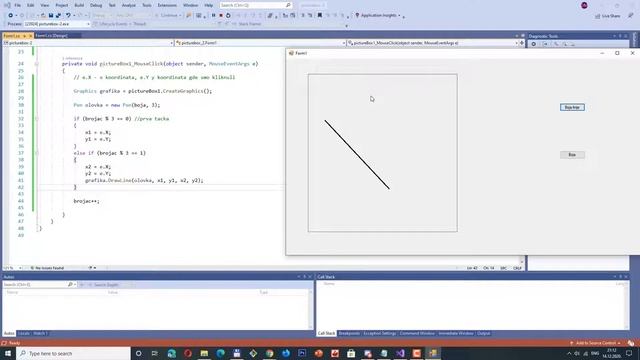Viewport: 640px width, 360px height.
Task: Open the Opera browser taskbar icon
Action: pyautogui.click(x=188, y=353)
